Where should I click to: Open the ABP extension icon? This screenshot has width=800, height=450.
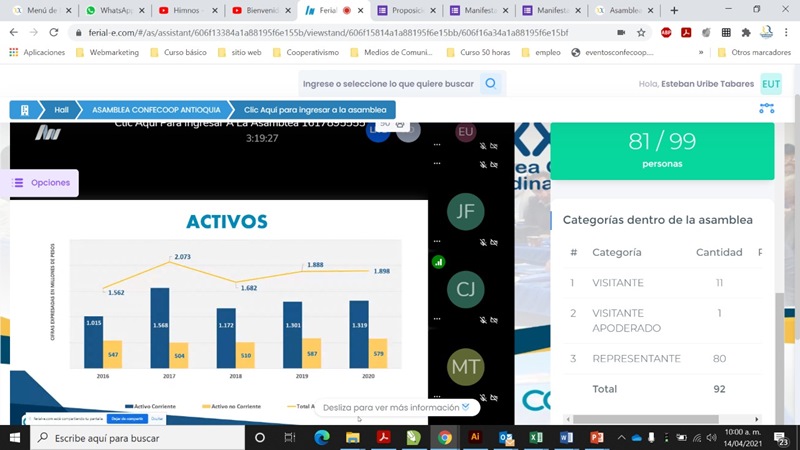tap(666, 33)
